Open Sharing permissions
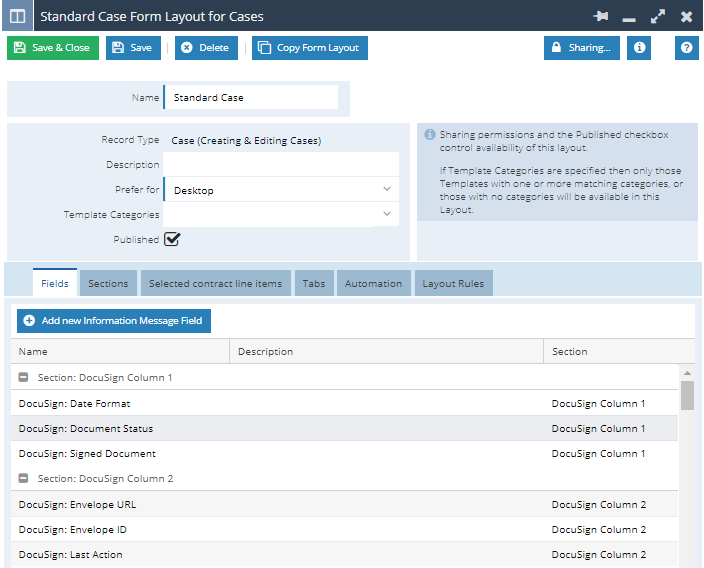The image size is (704, 568). pos(581,48)
